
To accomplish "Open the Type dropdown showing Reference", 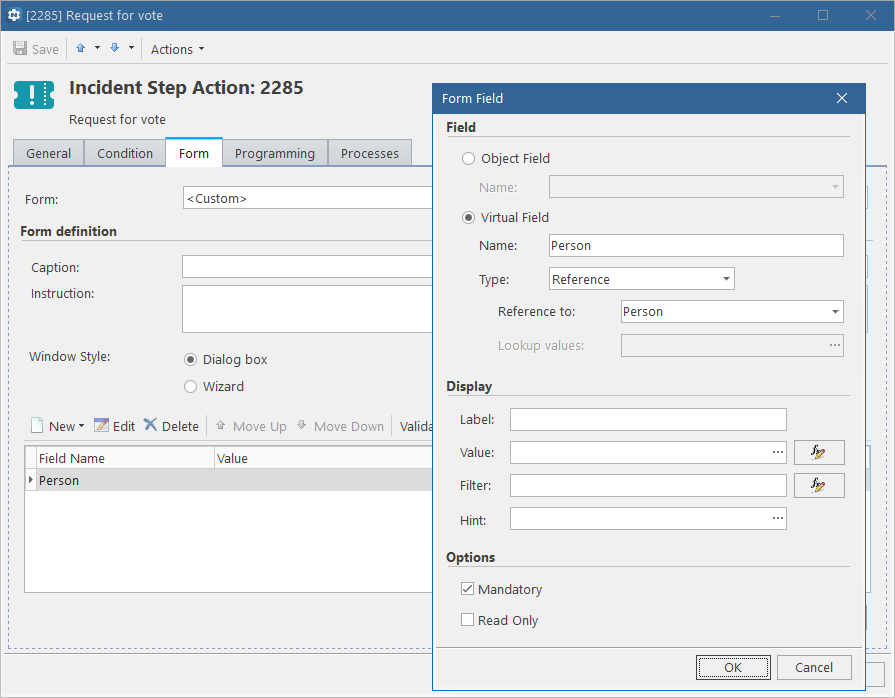I will pyautogui.click(x=727, y=278).
